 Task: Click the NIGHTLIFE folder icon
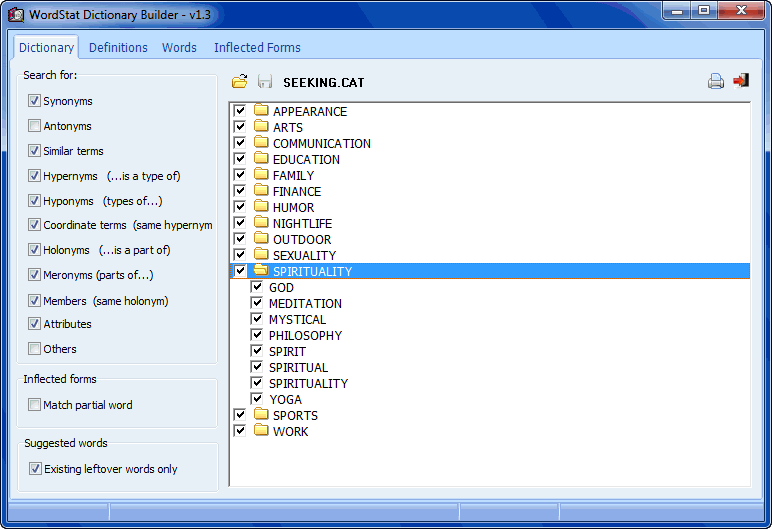click(x=261, y=222)
